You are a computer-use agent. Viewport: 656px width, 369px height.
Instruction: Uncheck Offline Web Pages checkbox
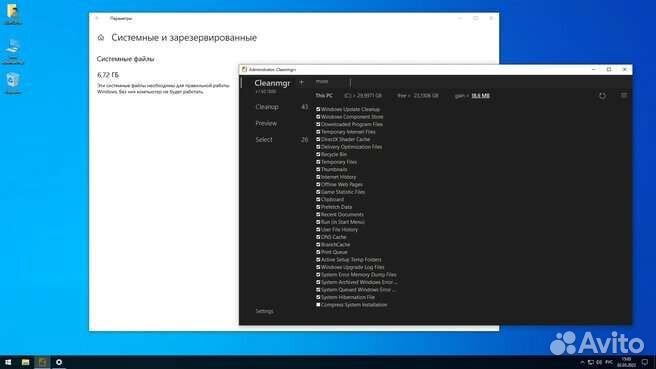(x=318, y=184)
